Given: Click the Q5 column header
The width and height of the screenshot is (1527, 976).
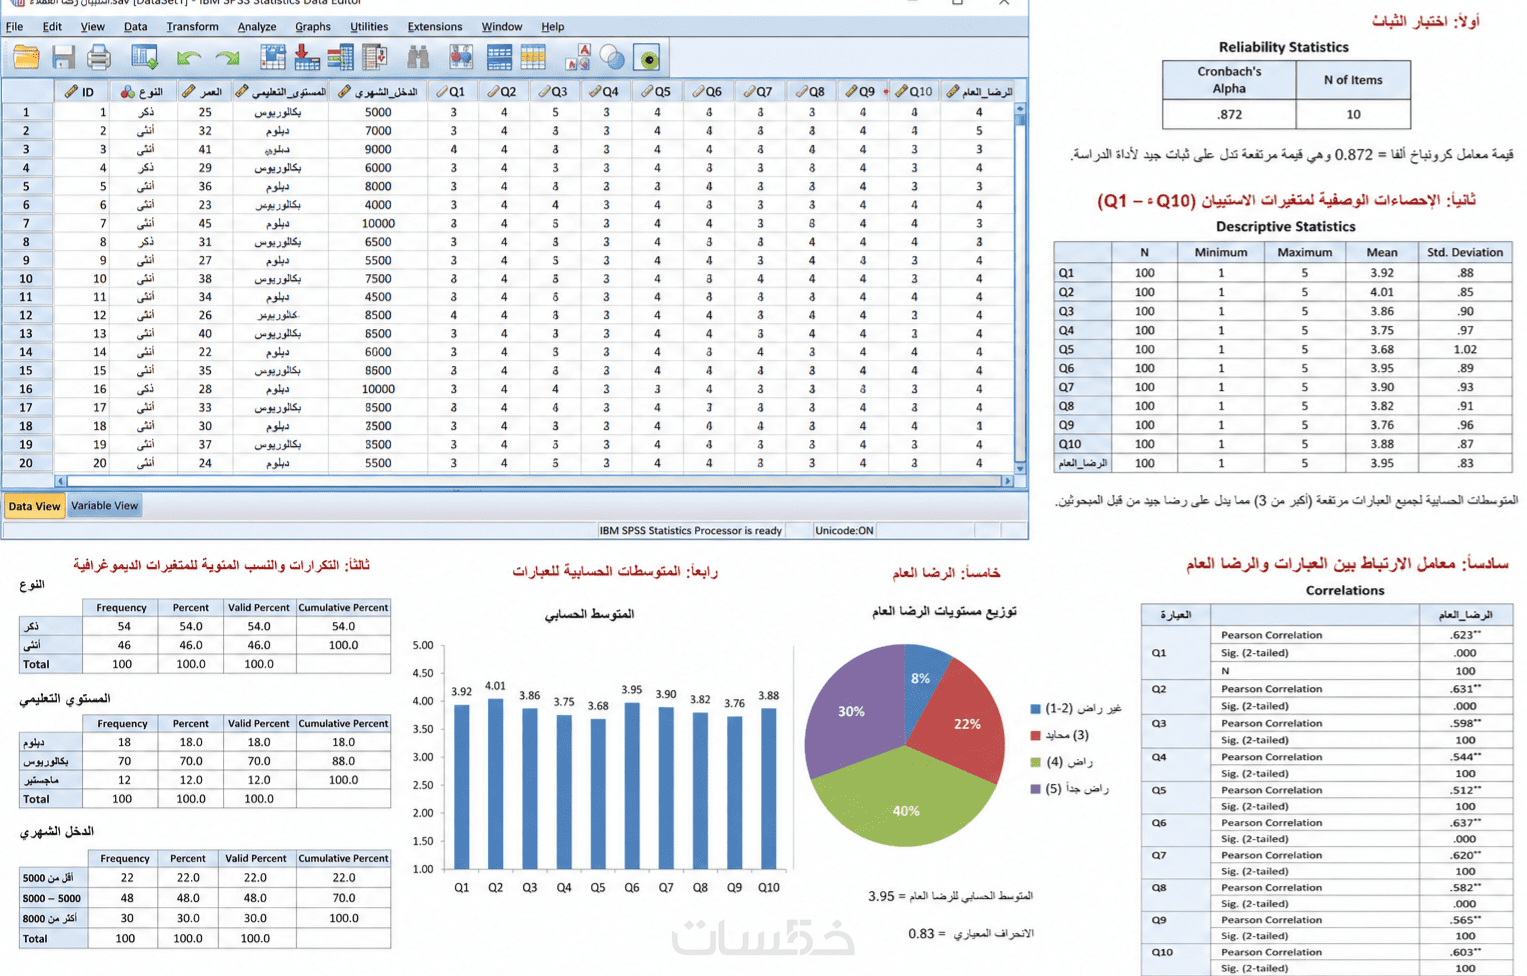Looking at the screenshot, I should (656, 91).
